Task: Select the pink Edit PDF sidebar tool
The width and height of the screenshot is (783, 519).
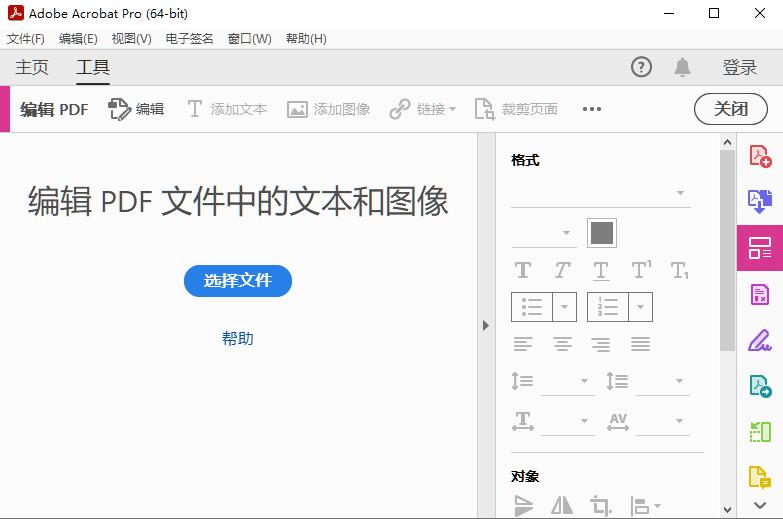Action: pyautogui.click(x=760, y=248)
